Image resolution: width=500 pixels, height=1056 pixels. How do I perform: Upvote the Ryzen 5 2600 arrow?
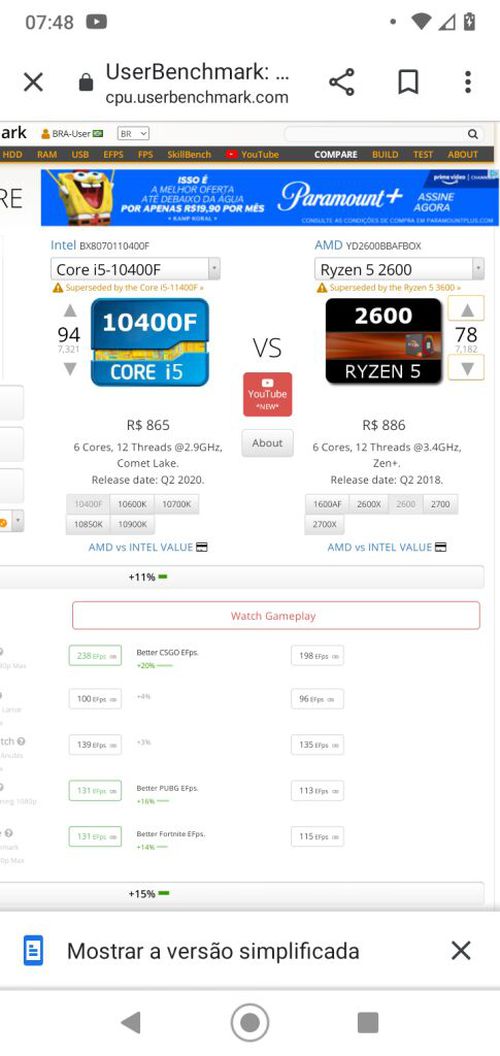click(x=466, y=309)
